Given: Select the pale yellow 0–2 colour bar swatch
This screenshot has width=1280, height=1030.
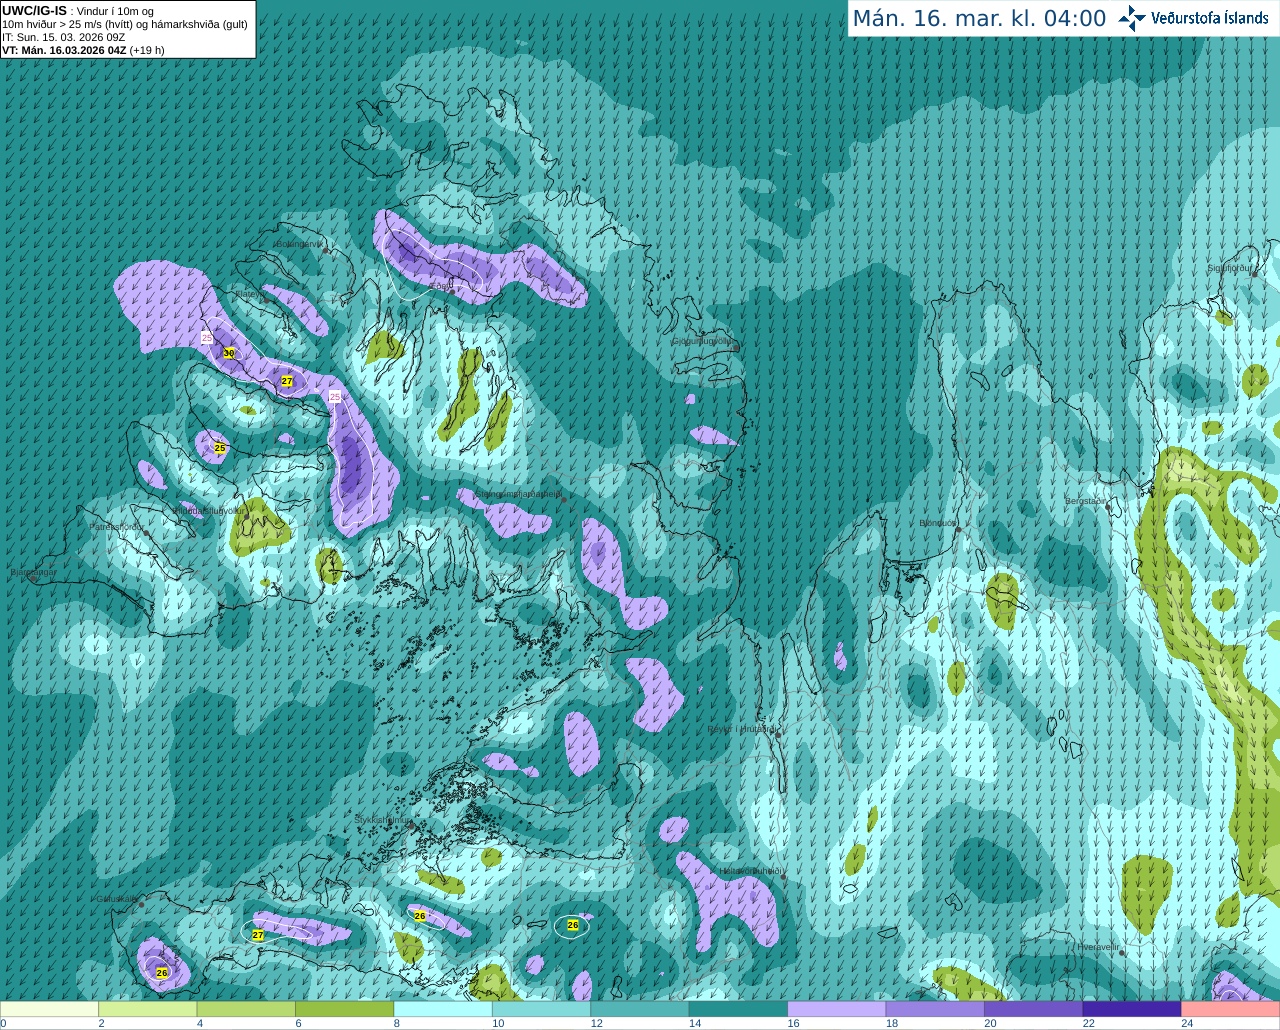Looking at the screenshot, I should point(49,1009).
